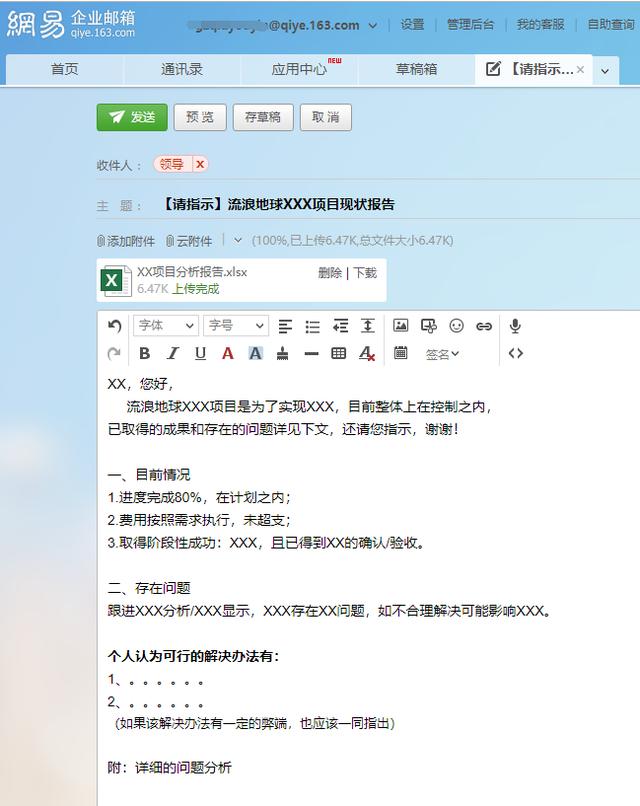Select the 【请指示… compose tab
The width and height of the screenshot is (640, 806).
(x=535, y=69)
